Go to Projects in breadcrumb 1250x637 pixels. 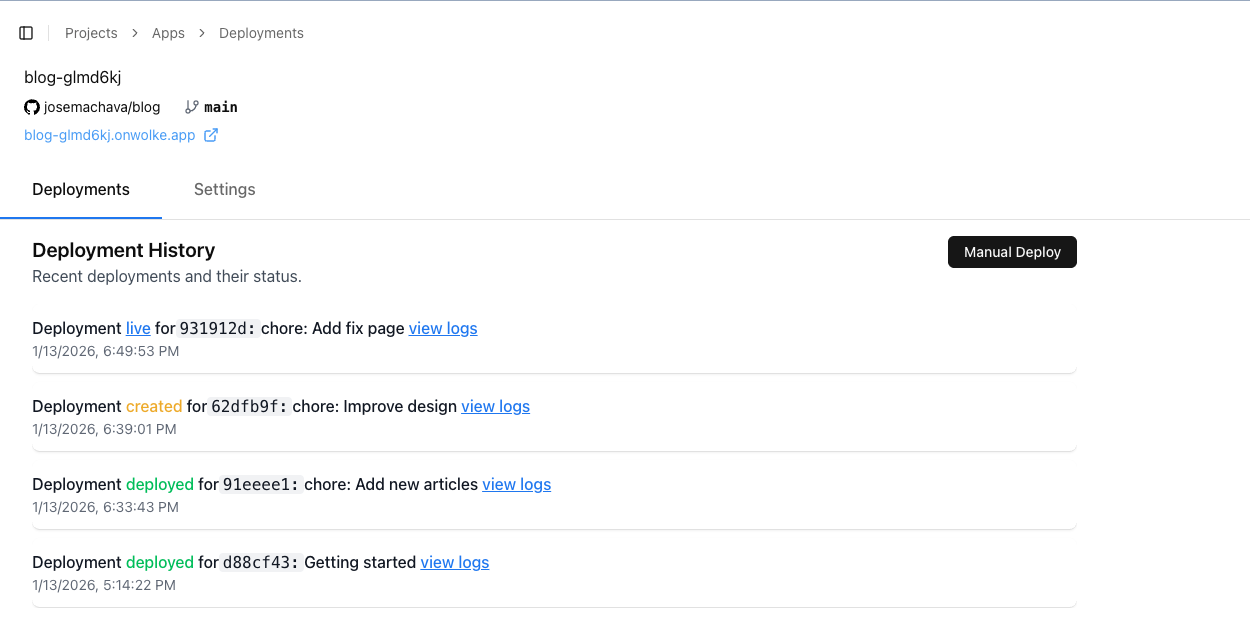91,33
